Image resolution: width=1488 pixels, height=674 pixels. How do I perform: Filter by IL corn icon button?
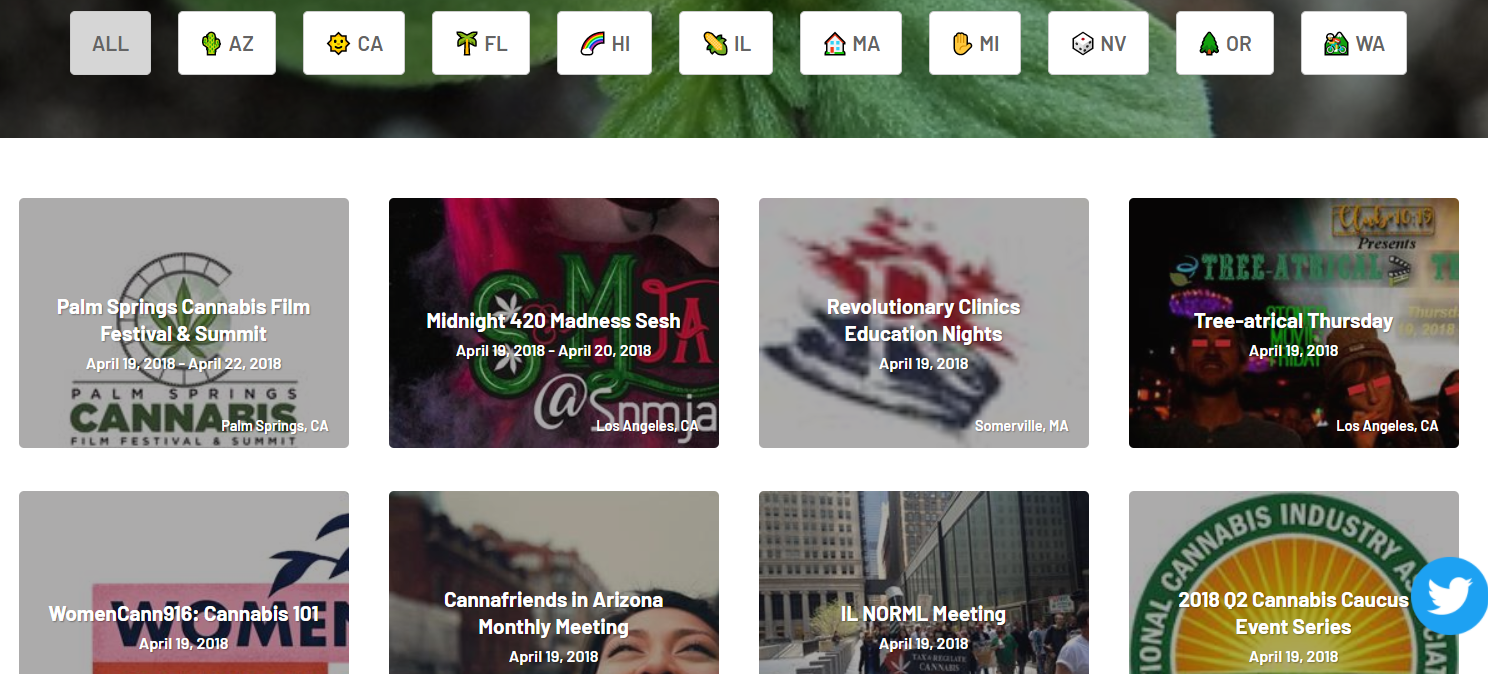pos(726,43)
